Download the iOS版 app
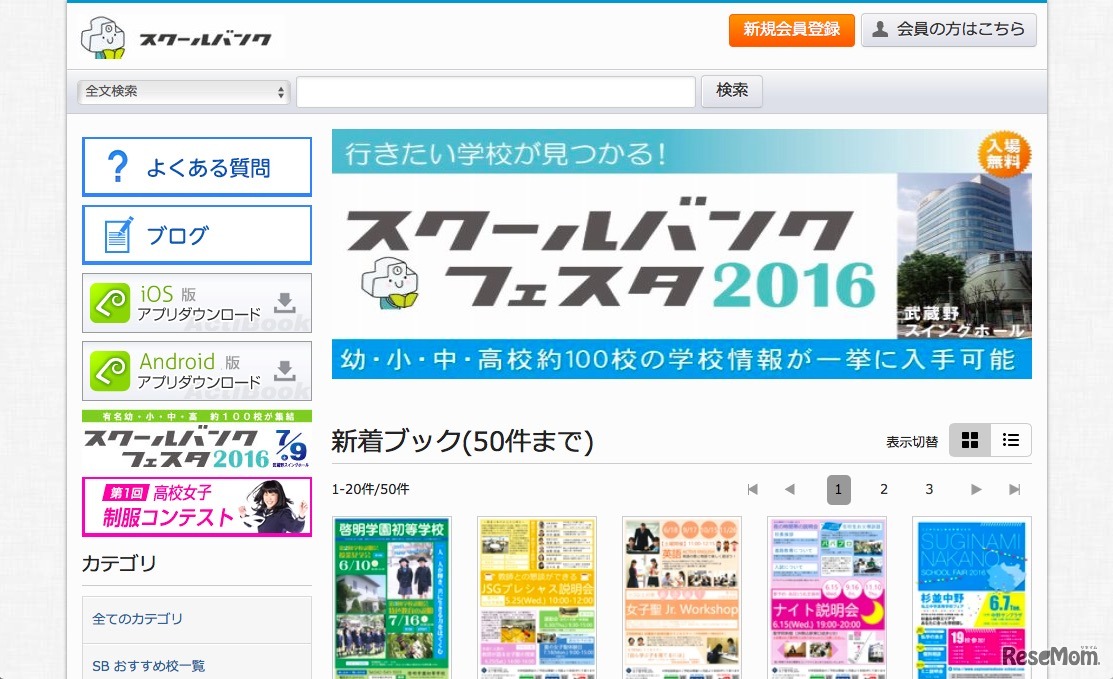Viewport: 1113px width, 679px height. 196,302
